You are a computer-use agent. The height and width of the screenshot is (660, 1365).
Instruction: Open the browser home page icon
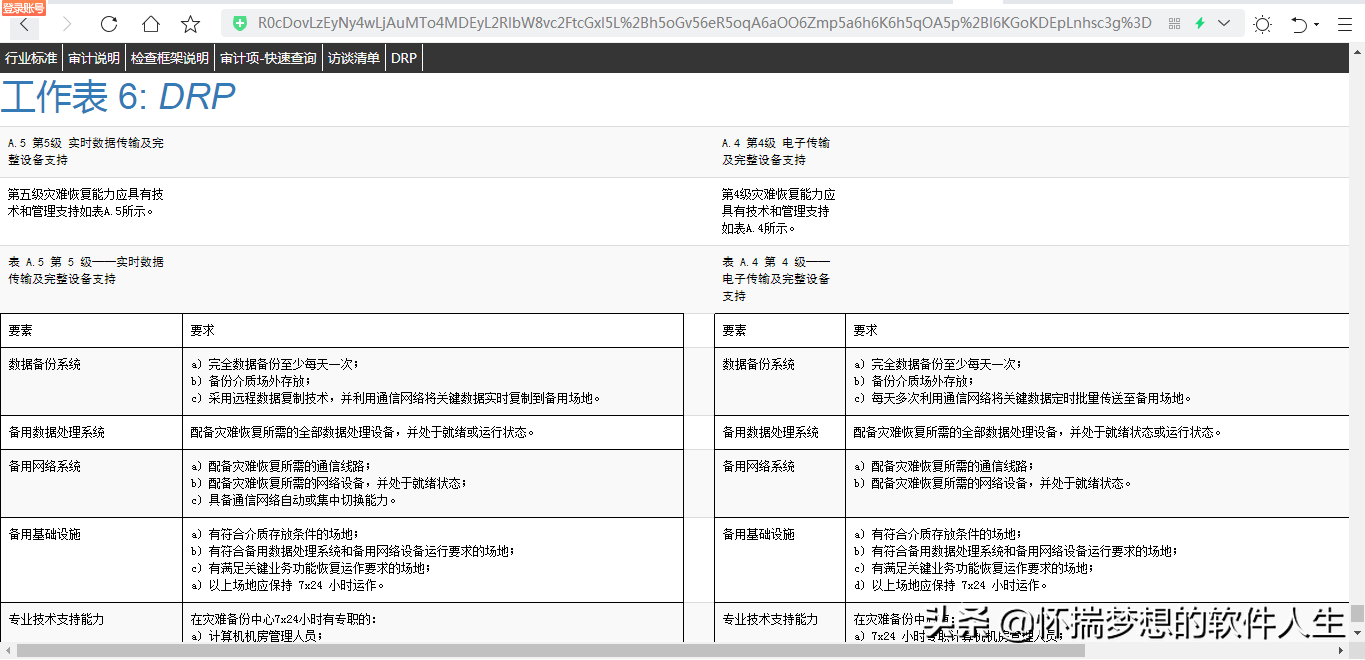pos(150,23)
